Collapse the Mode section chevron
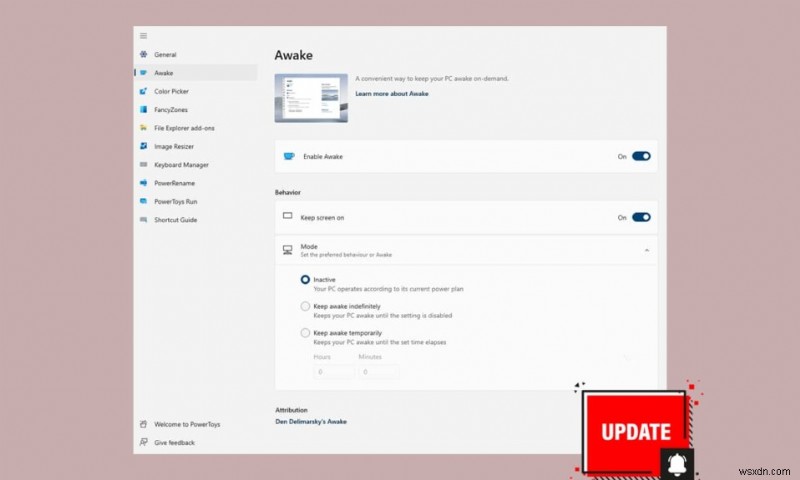The image size is (800, 480). 646,250
